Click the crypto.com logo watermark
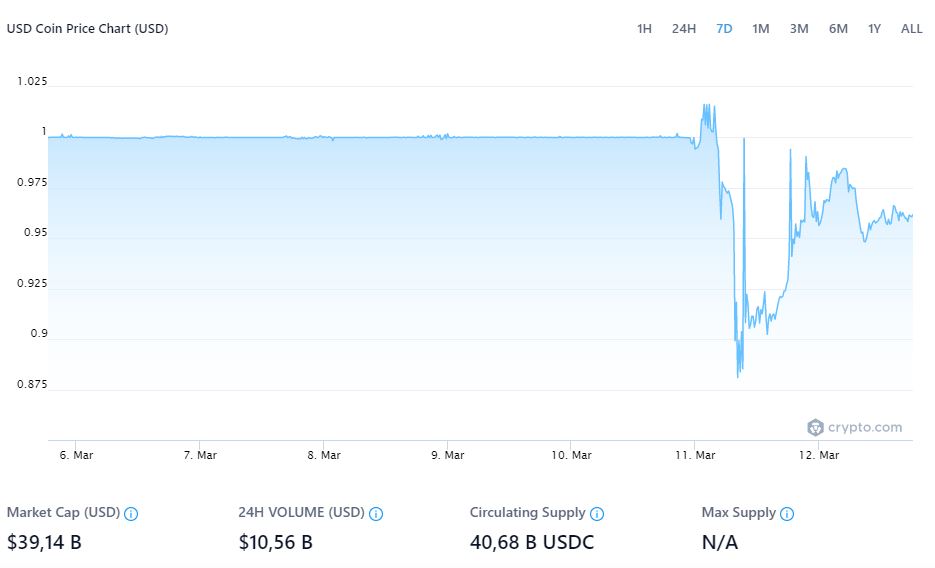This screenshot has height=568, width=935. pyautogui.click(x=855, y=428)
